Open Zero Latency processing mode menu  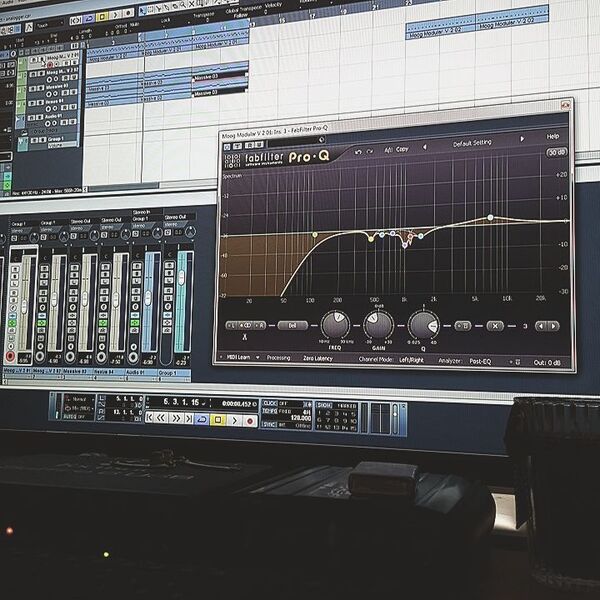[x=318, y=358]
